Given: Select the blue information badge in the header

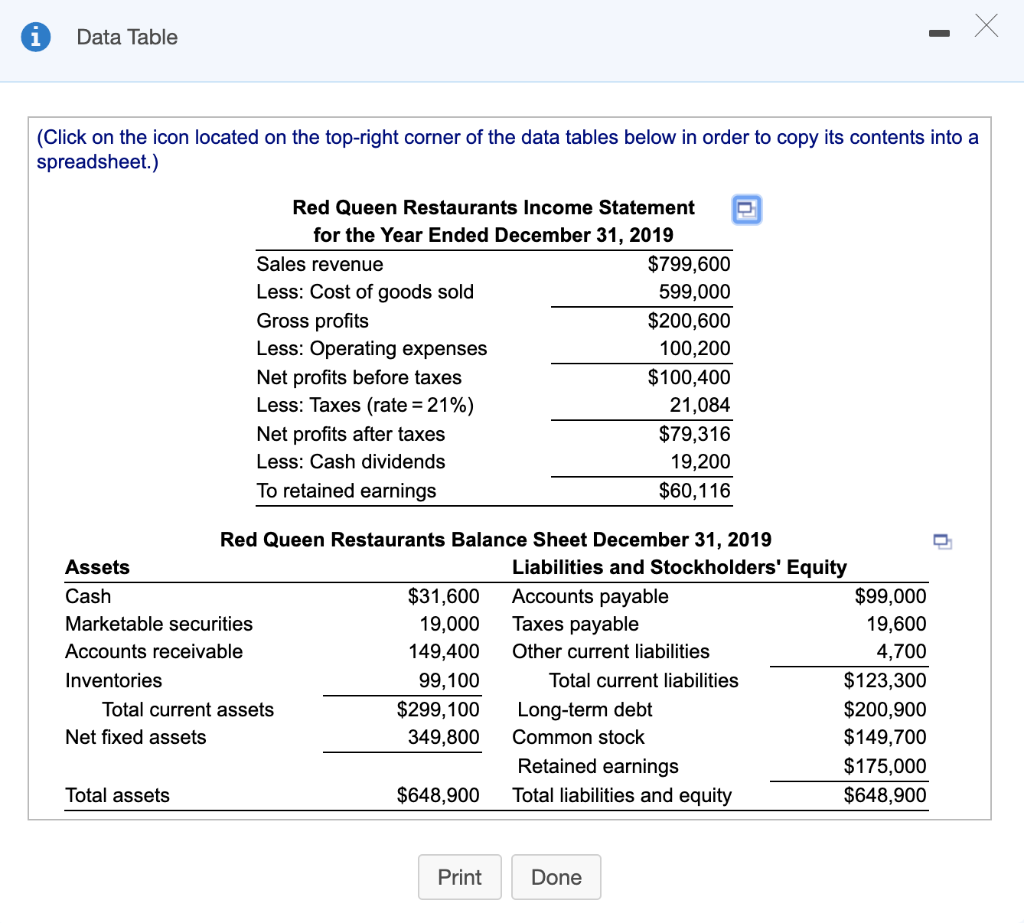Looking at the screenshot, I should click(x=37, y=37).
